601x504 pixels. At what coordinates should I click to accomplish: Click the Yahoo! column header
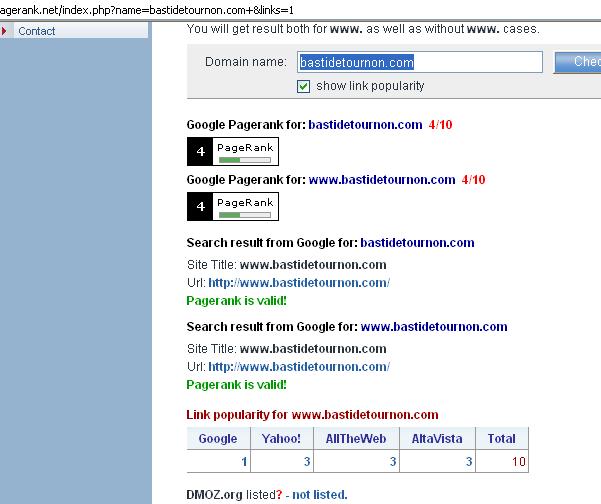click(281, 438)
